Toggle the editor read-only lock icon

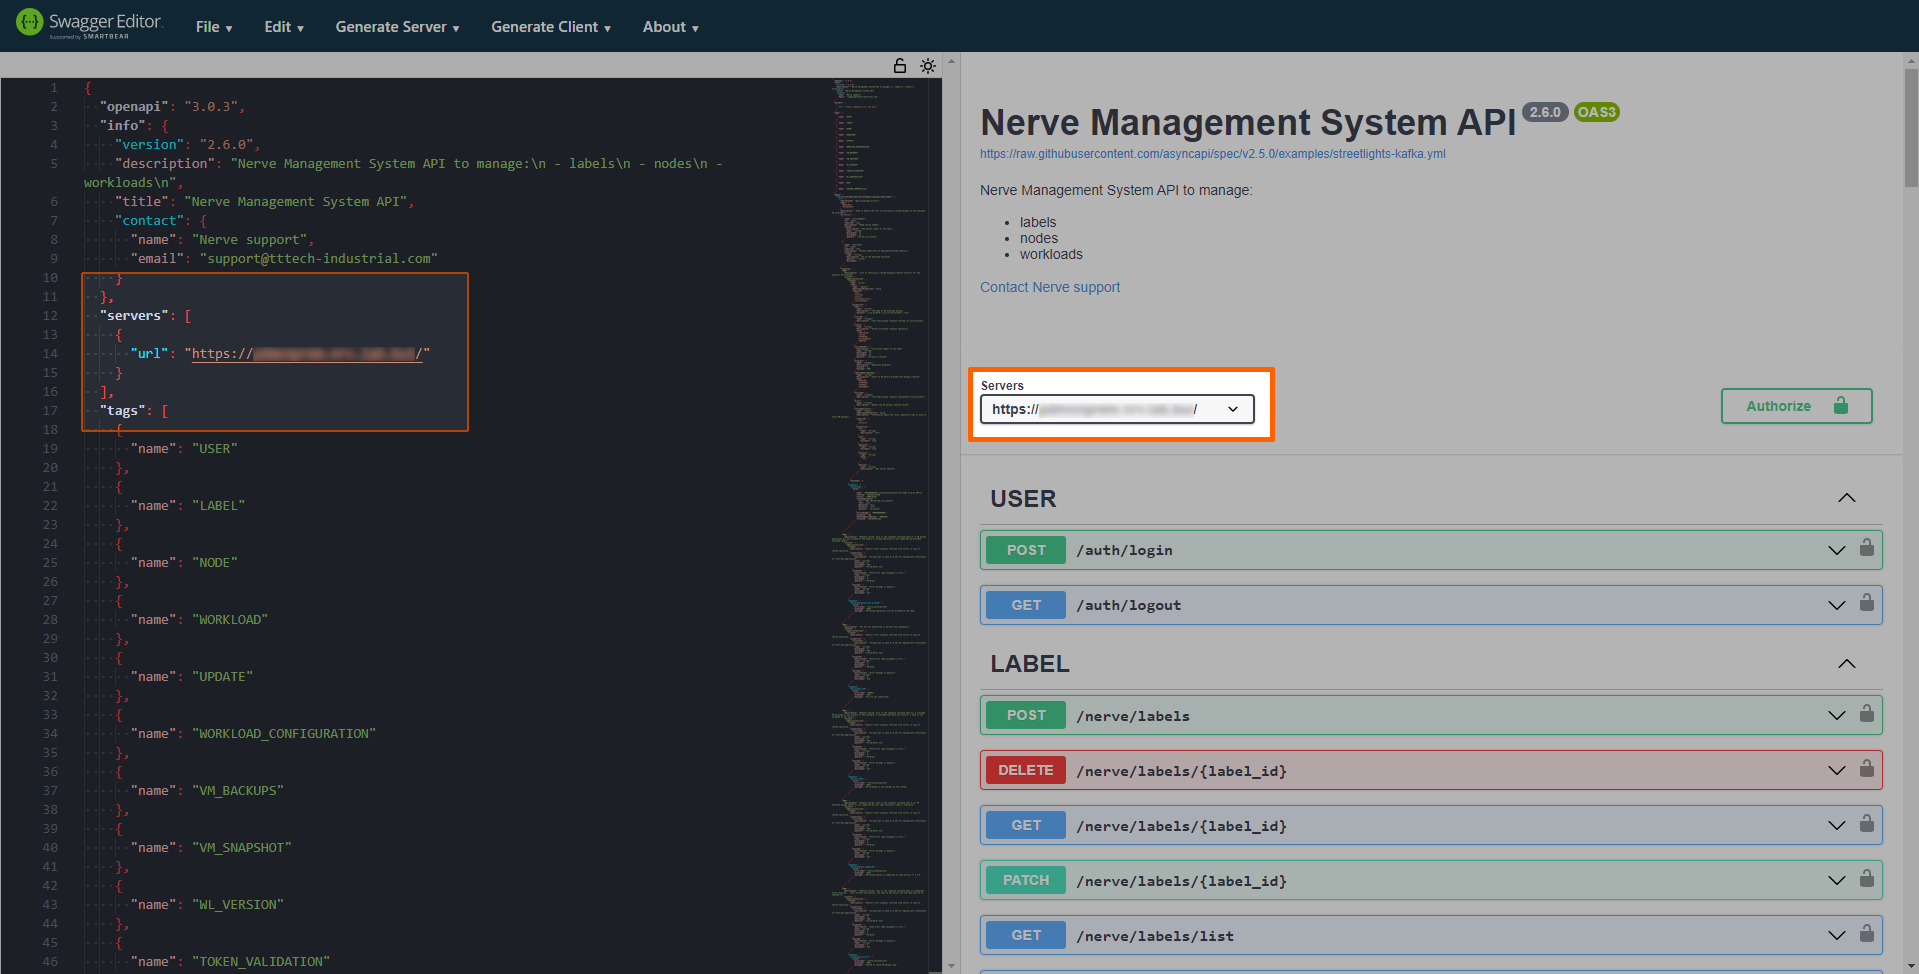[900, 66]
